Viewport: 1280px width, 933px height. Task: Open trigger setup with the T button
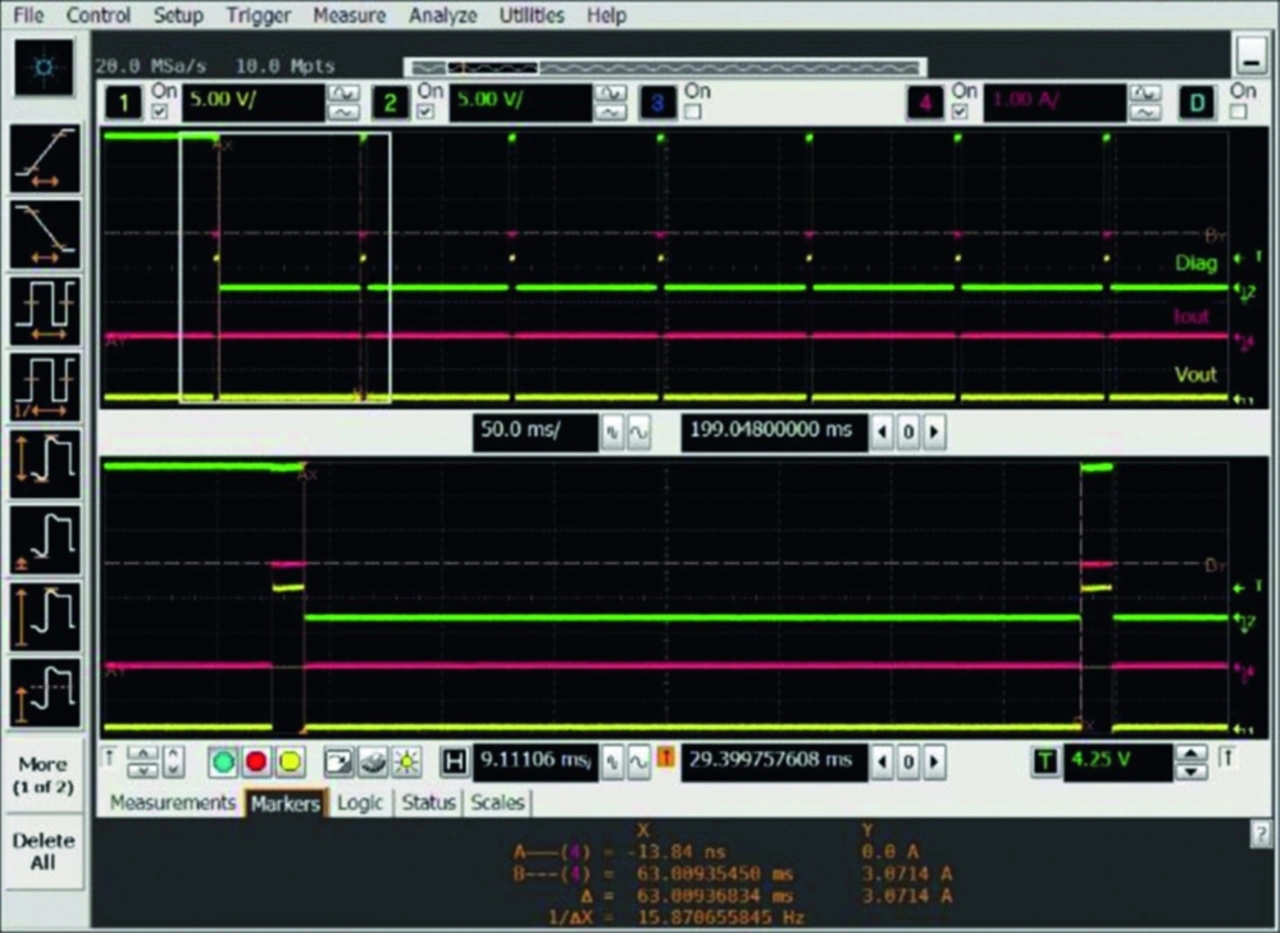click(x=1045, y=762)
